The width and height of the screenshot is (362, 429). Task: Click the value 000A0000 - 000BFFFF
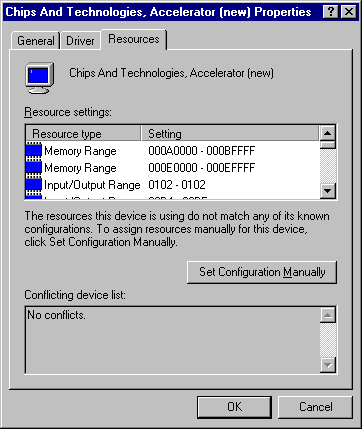click(x=202, y=151)
